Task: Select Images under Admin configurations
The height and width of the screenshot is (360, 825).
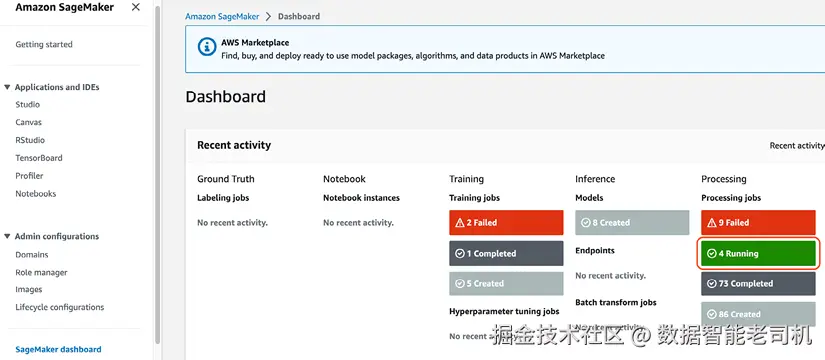Action: (29, 289)
